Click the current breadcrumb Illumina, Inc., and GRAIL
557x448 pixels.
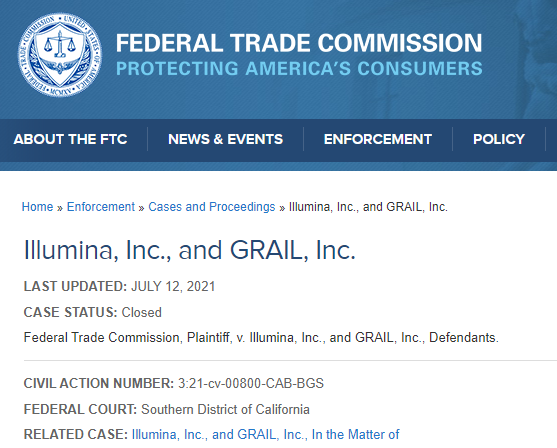point(368,207)
